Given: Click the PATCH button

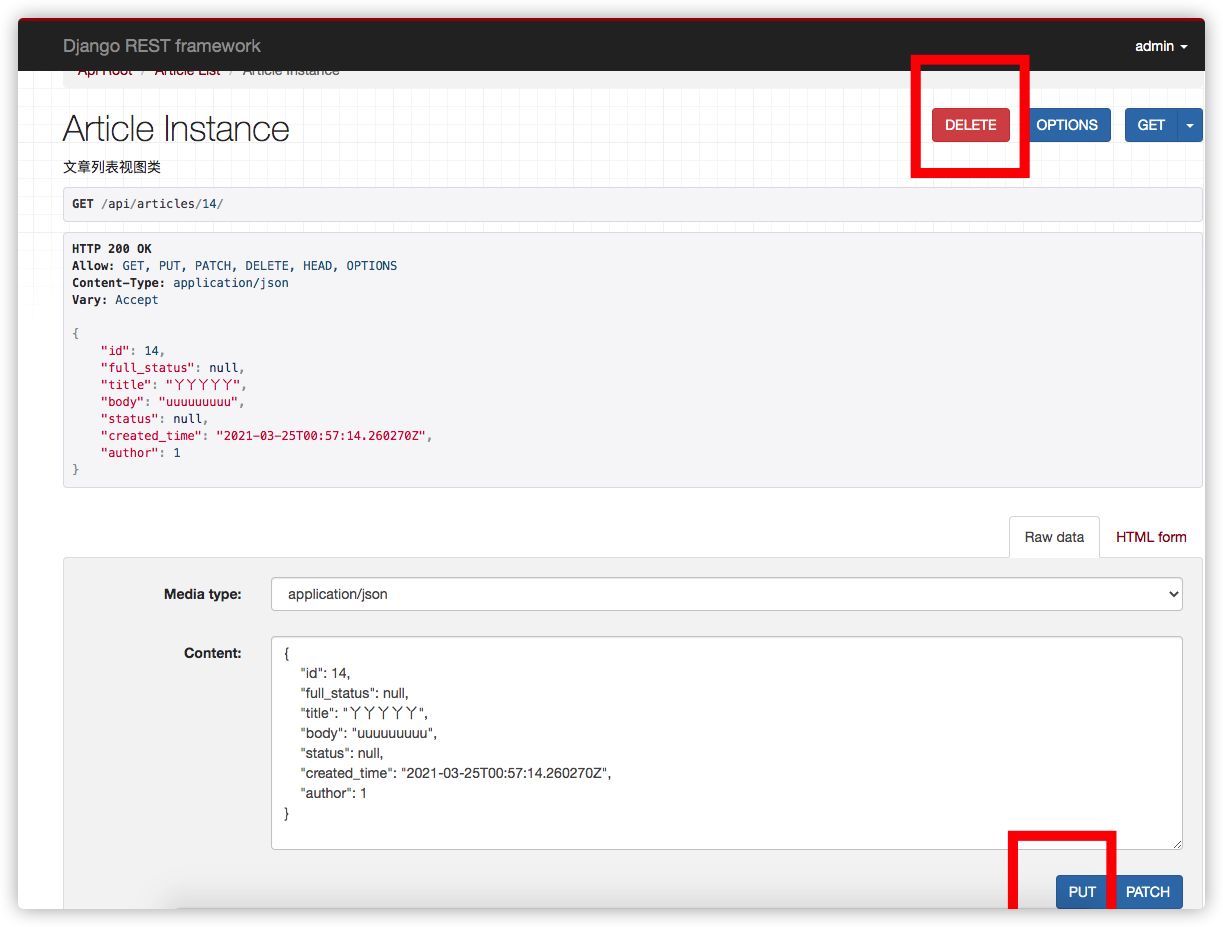Looking at the screenshot, I should (1147, 892).
